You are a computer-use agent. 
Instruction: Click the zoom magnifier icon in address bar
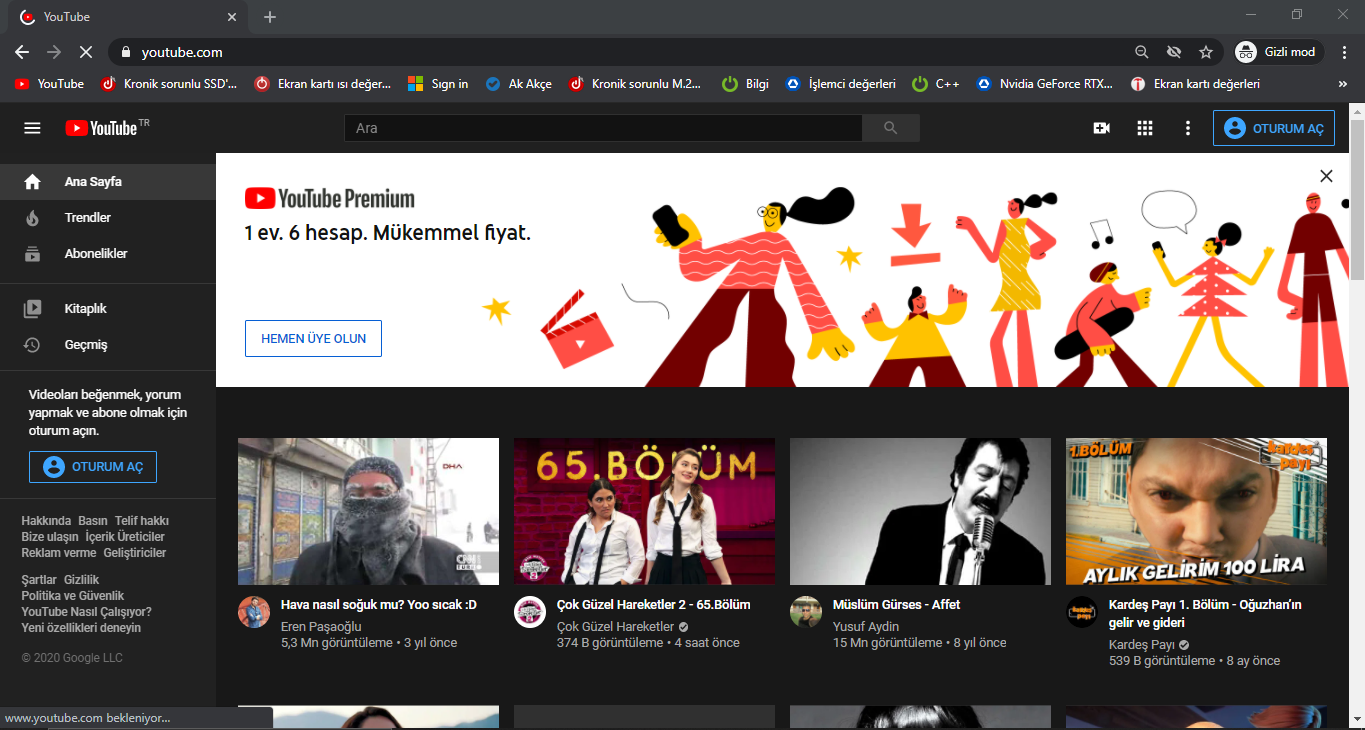(1142, 52)
